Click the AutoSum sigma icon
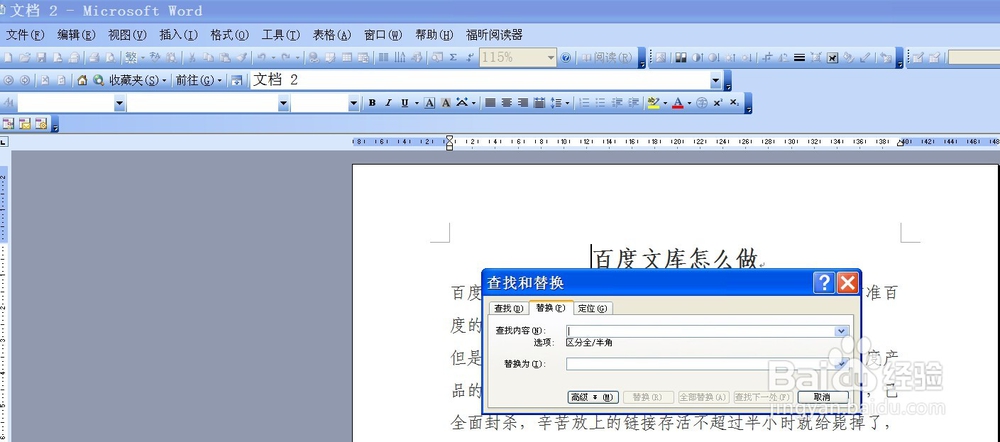 453,57
